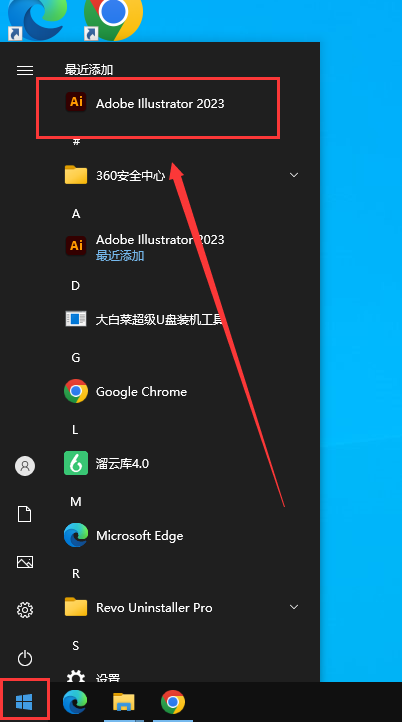This screenshot has height=722, width=402.
Task: Open the user account icon
Action: click(x=25, y=466)
